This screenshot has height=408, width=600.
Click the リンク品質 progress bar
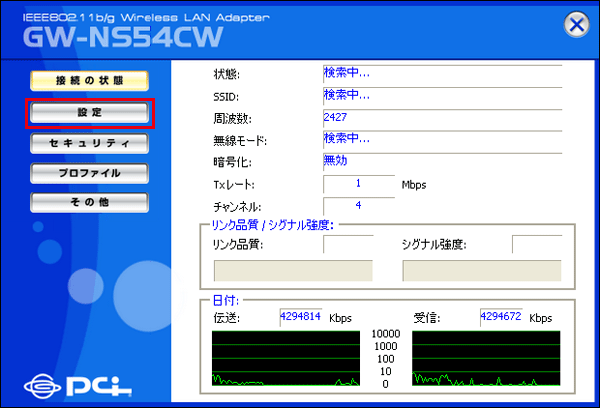tap(293, 271)
